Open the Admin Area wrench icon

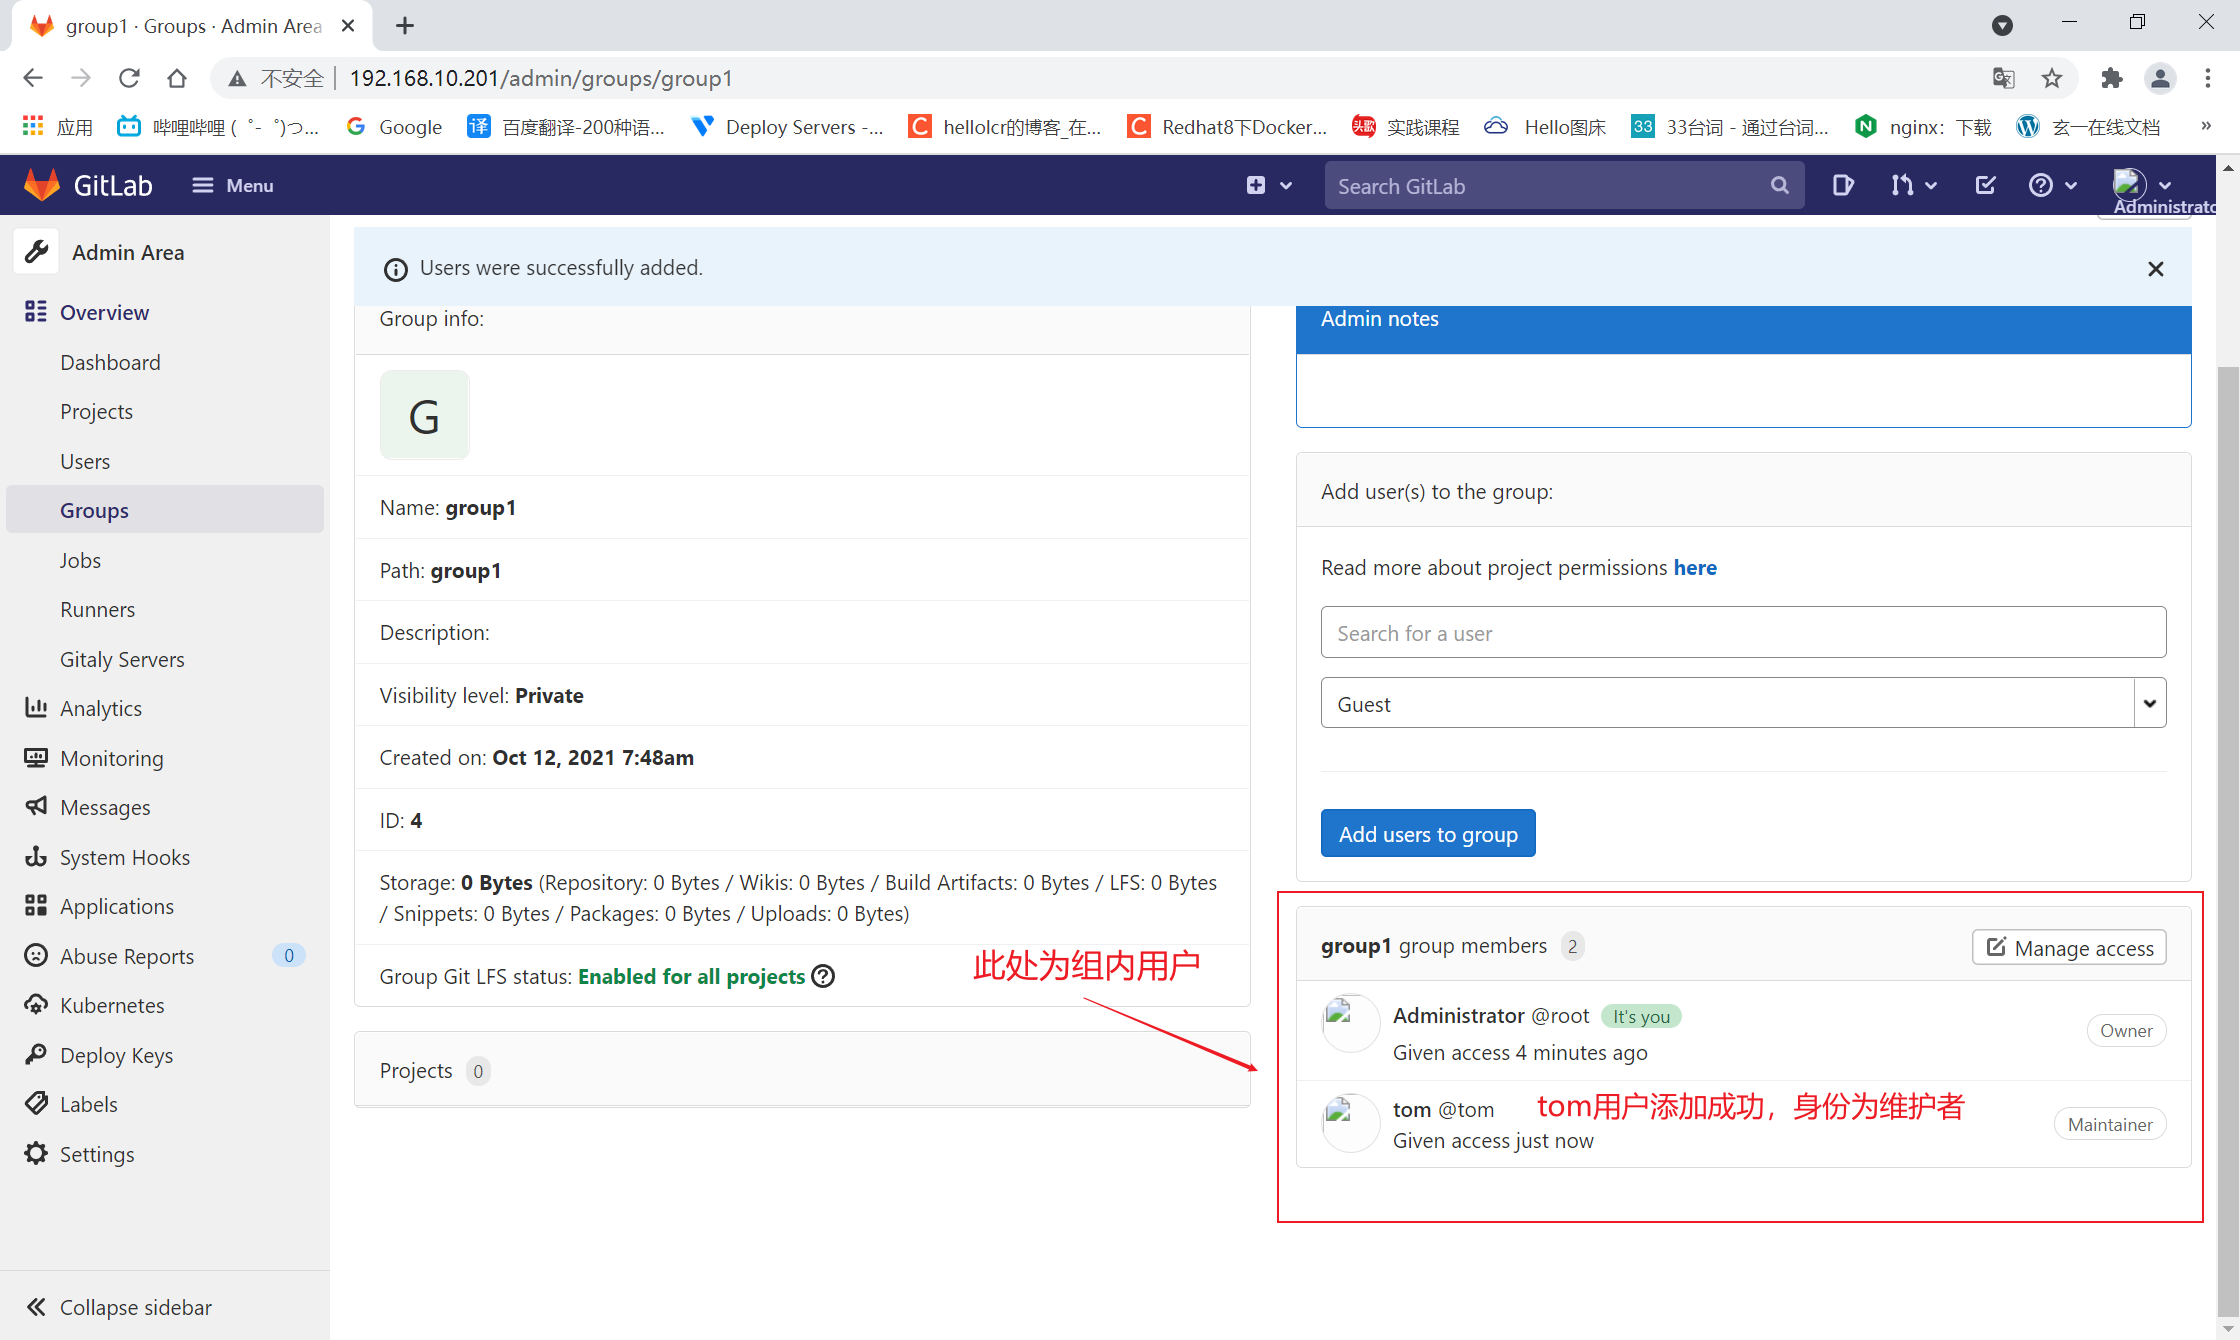coord(36,251)
